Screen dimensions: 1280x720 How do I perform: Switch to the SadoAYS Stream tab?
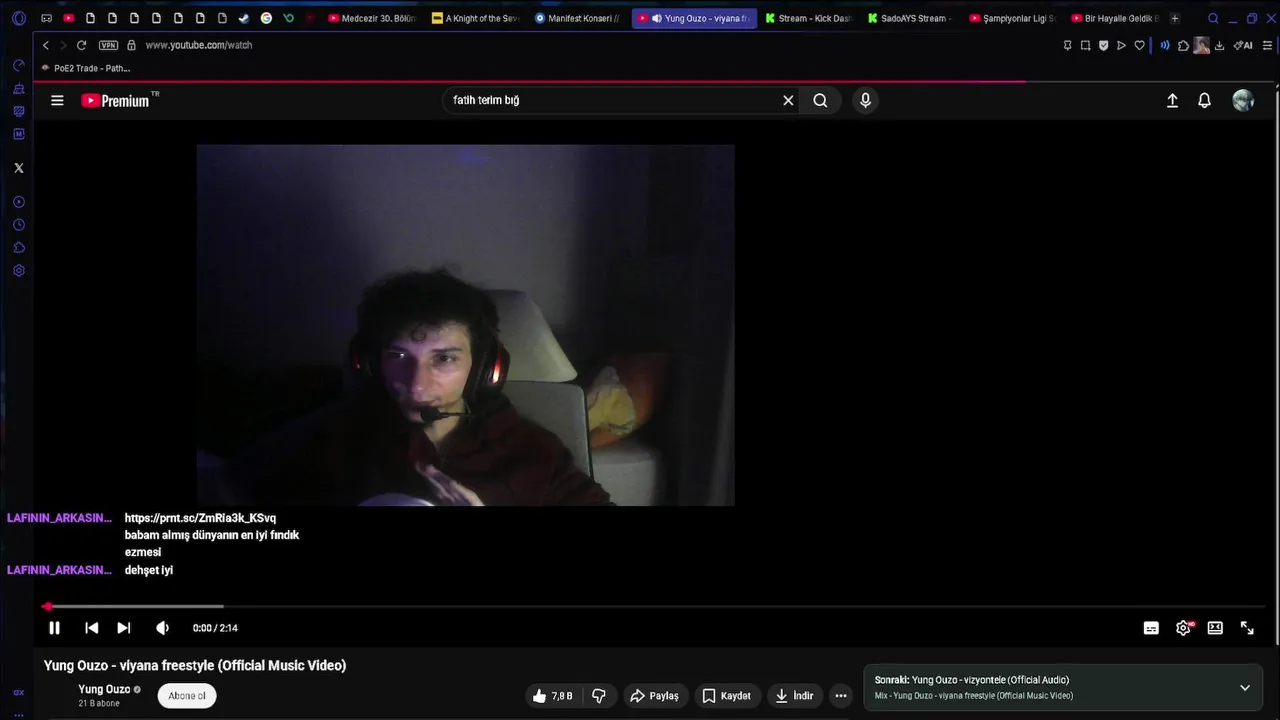(910, 18)
